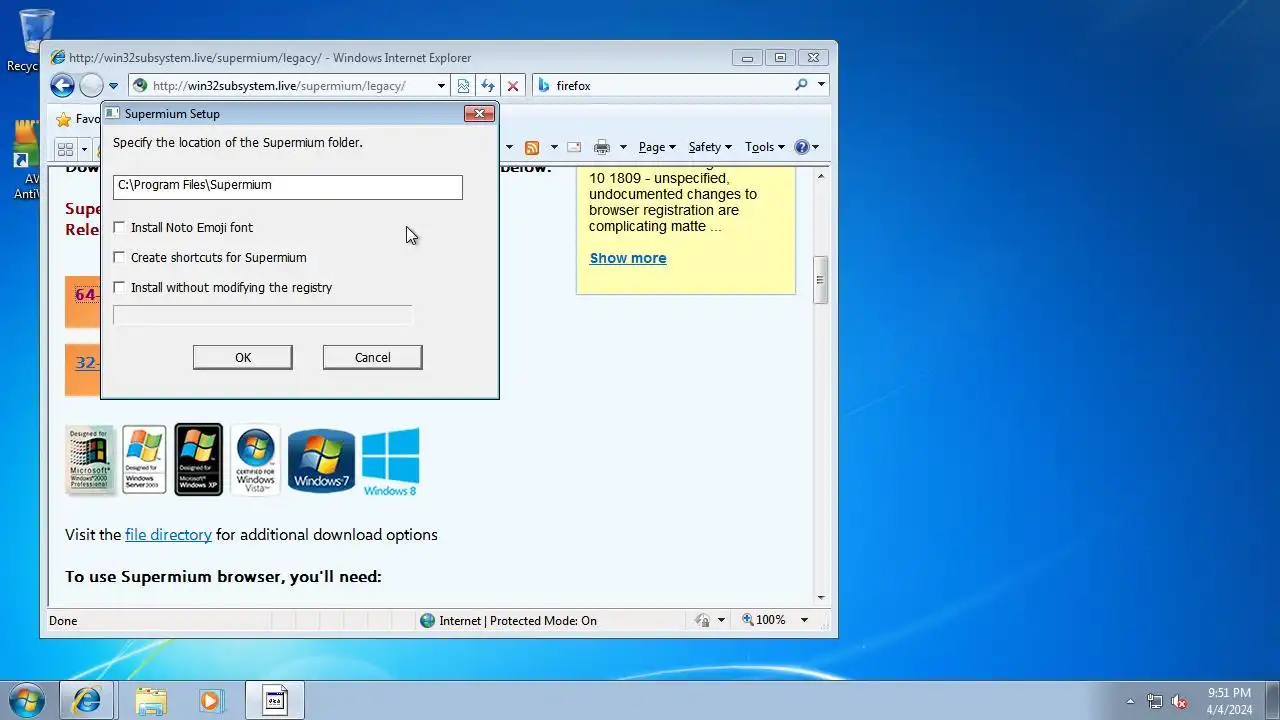Open the Tools menu

click(765, 147)
